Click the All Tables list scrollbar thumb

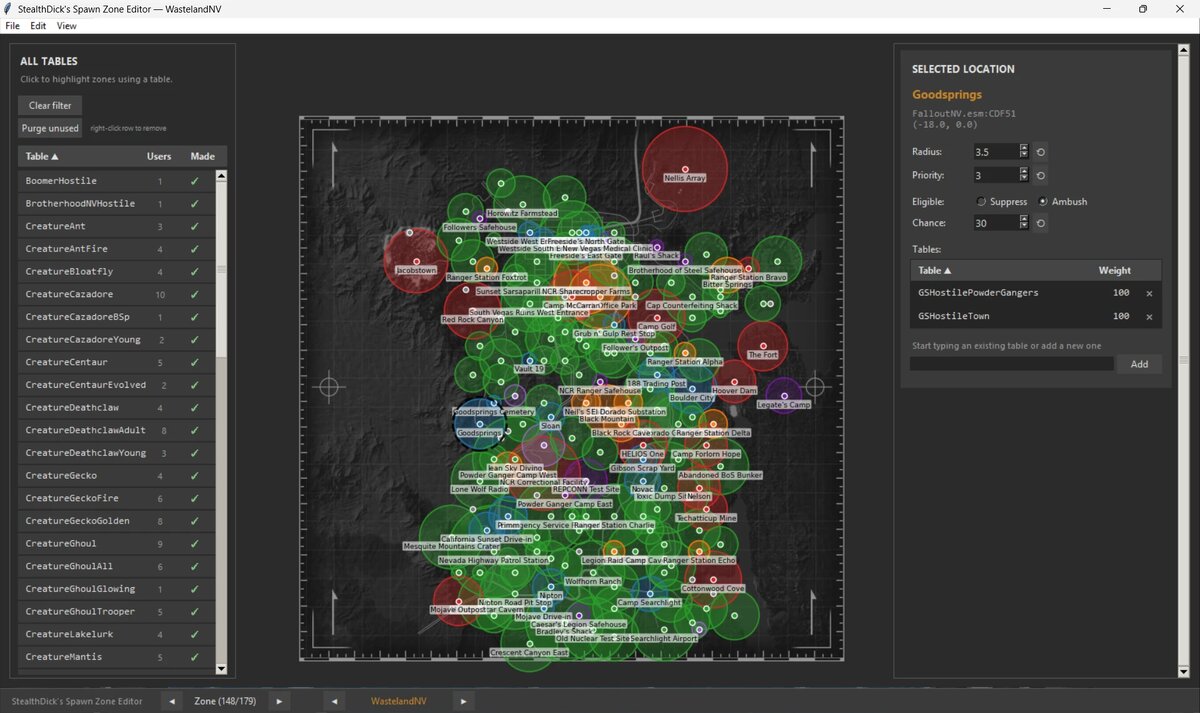pos(222,269)
